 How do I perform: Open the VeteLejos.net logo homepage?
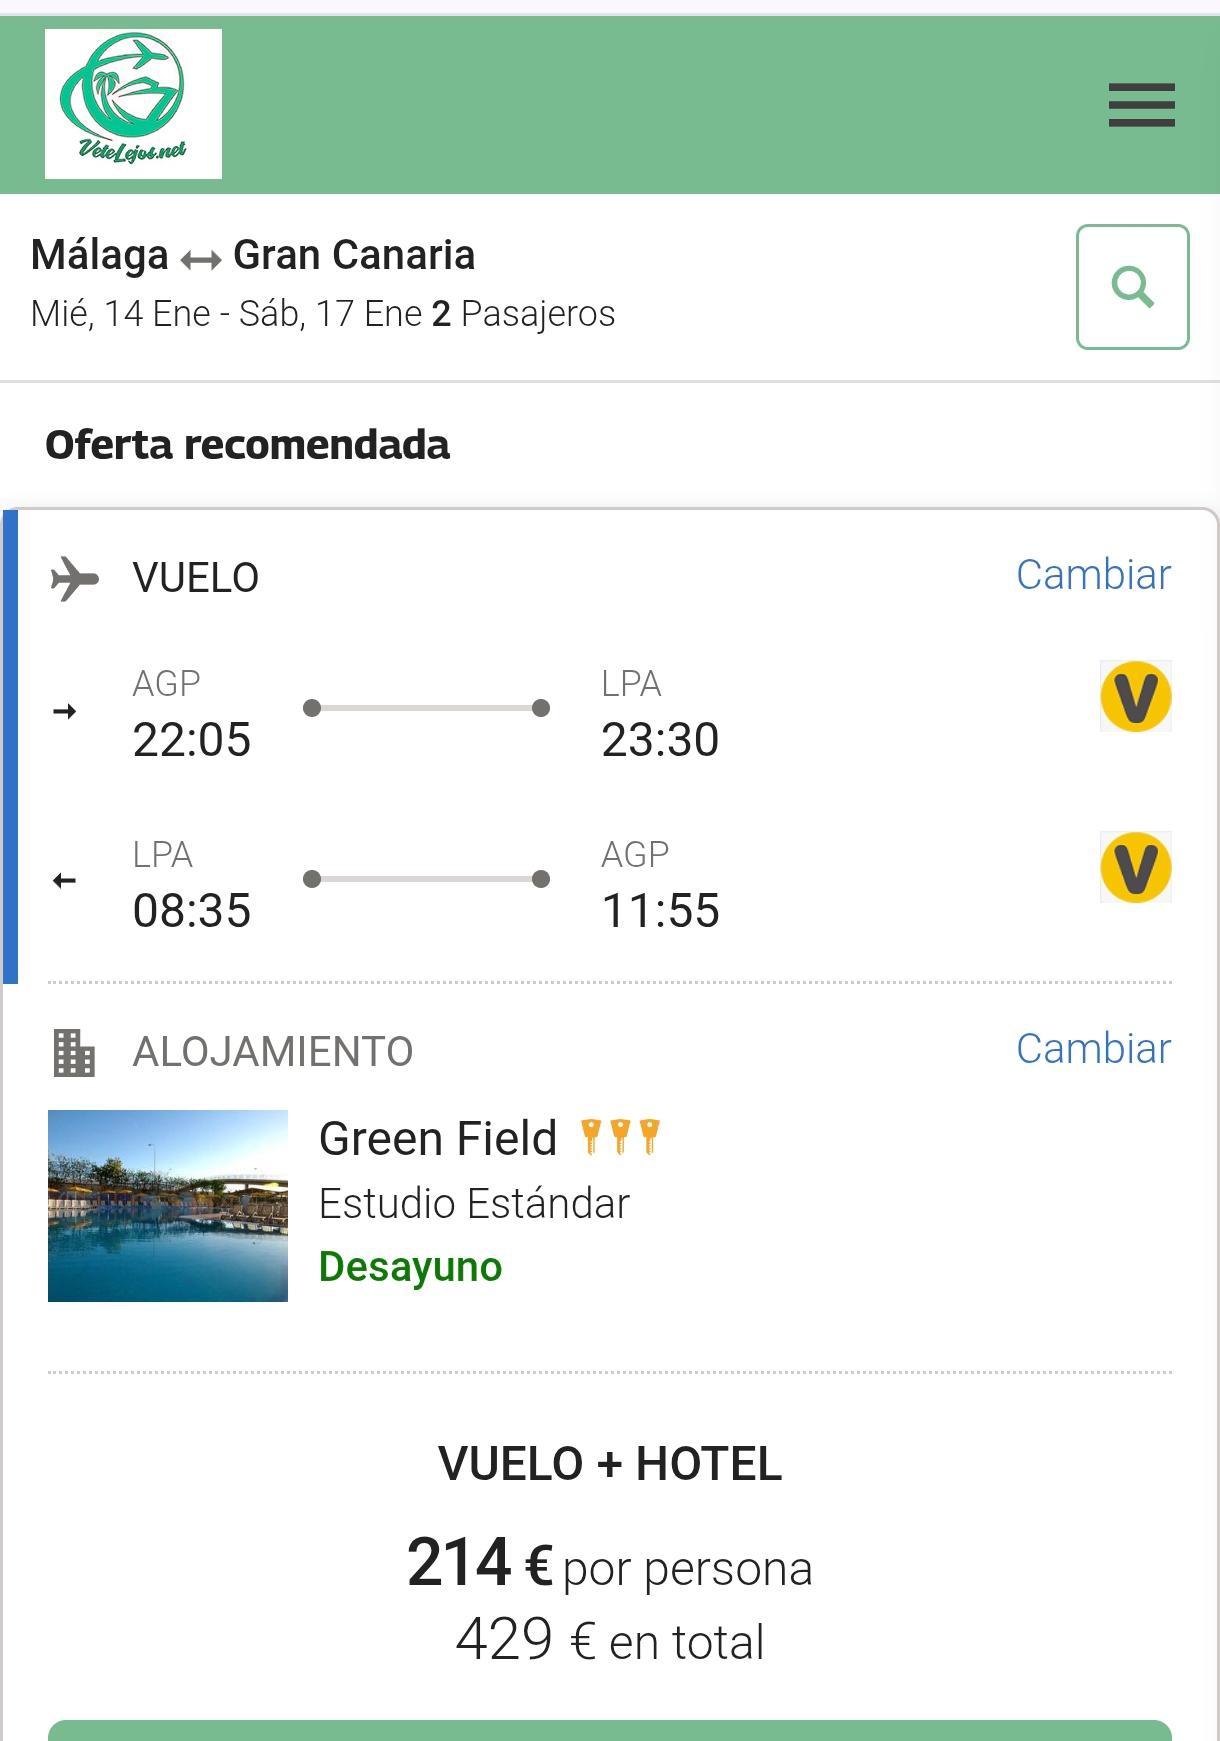click(x=133, y=104)
